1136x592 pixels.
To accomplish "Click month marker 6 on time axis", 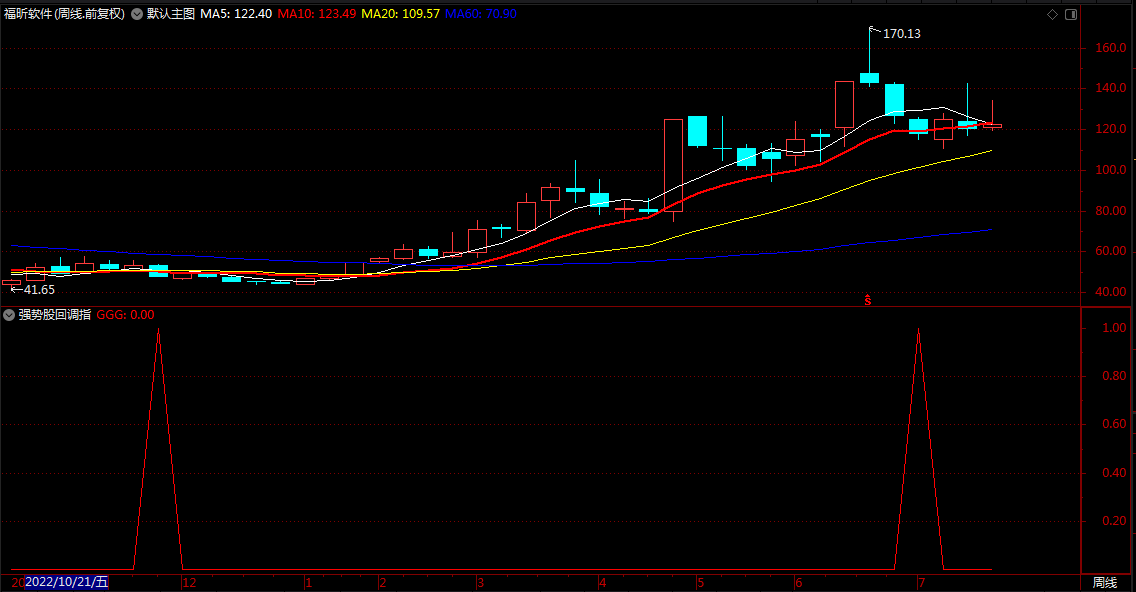I will (x=798, y=583).
